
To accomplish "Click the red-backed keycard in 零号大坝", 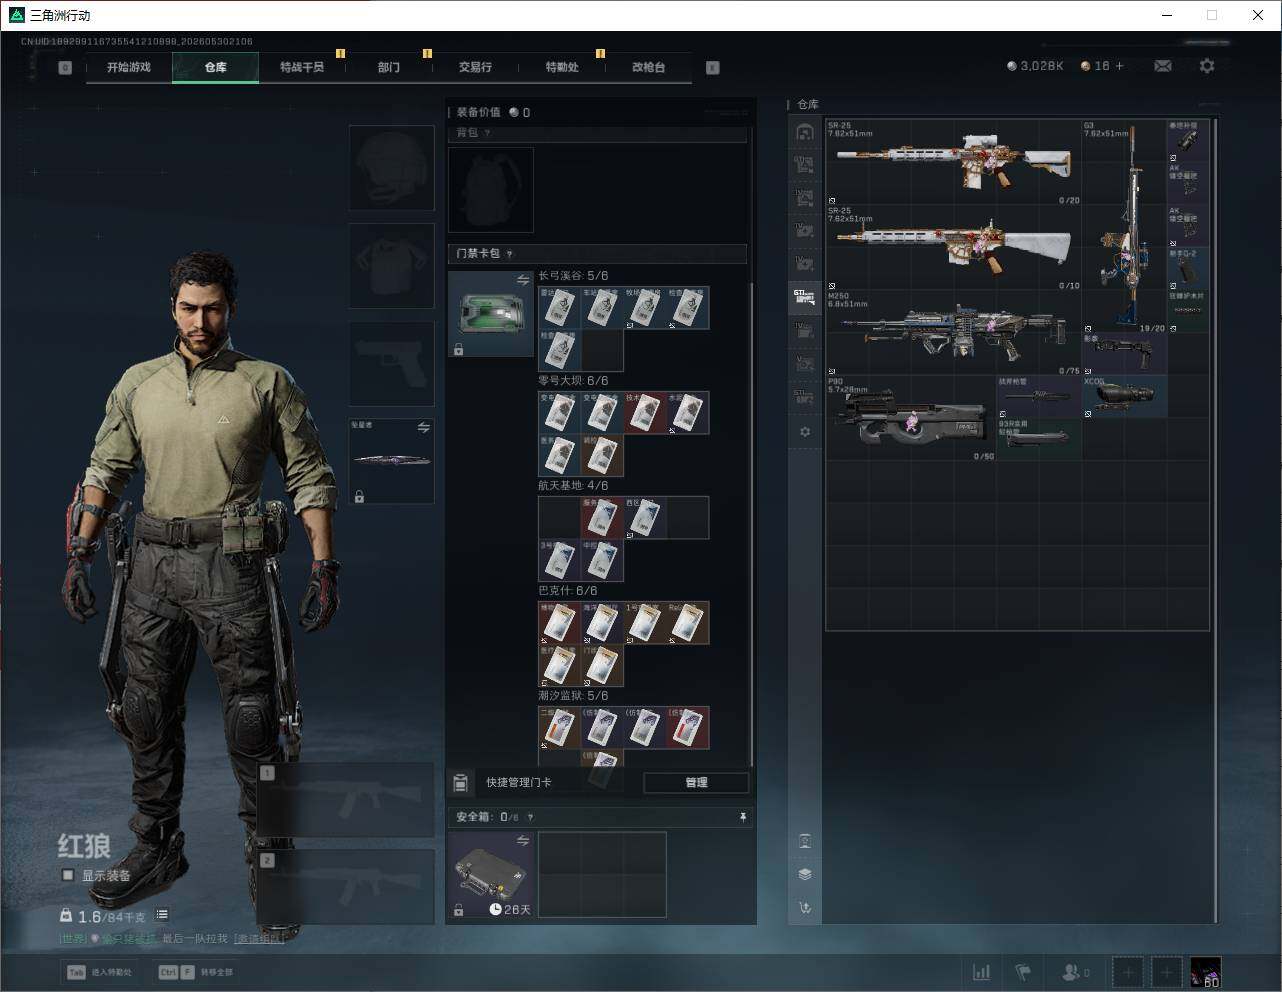I will (x=645, y=412).
